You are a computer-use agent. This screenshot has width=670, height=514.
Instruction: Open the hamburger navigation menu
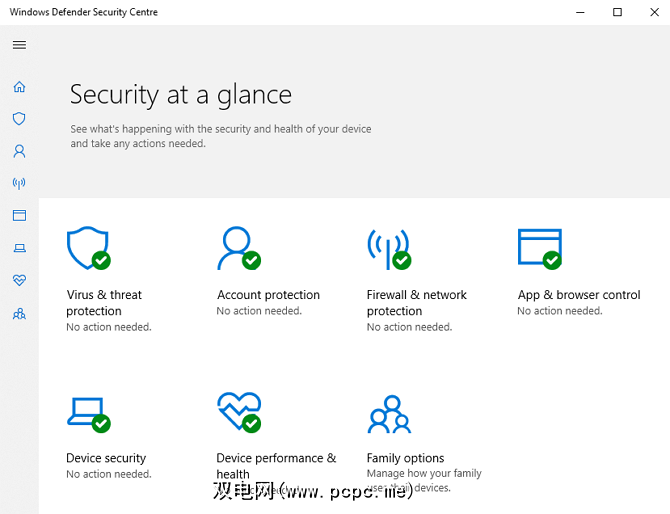(19, 45)
